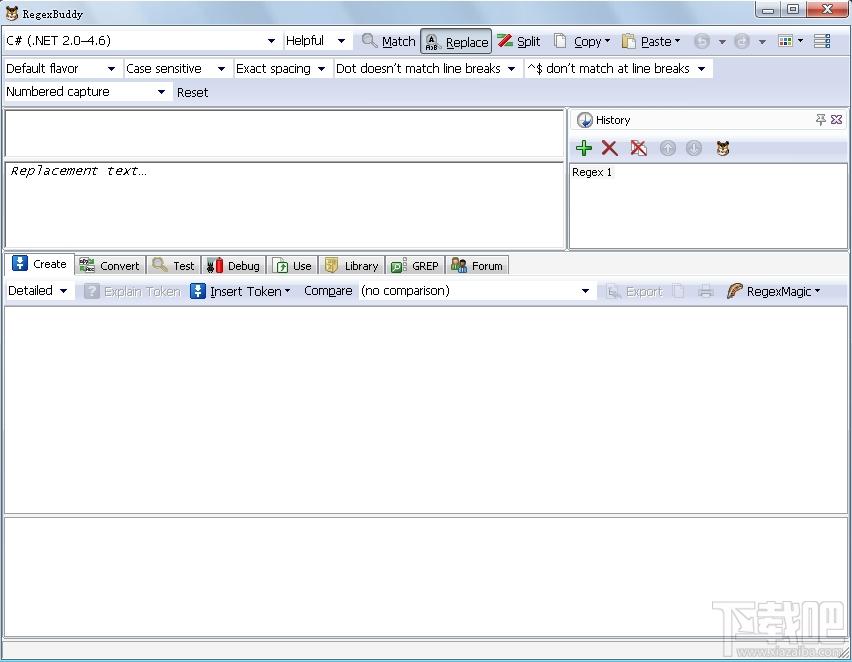
Task: Open the Copy dropdown menu
Action: (582, 41)
